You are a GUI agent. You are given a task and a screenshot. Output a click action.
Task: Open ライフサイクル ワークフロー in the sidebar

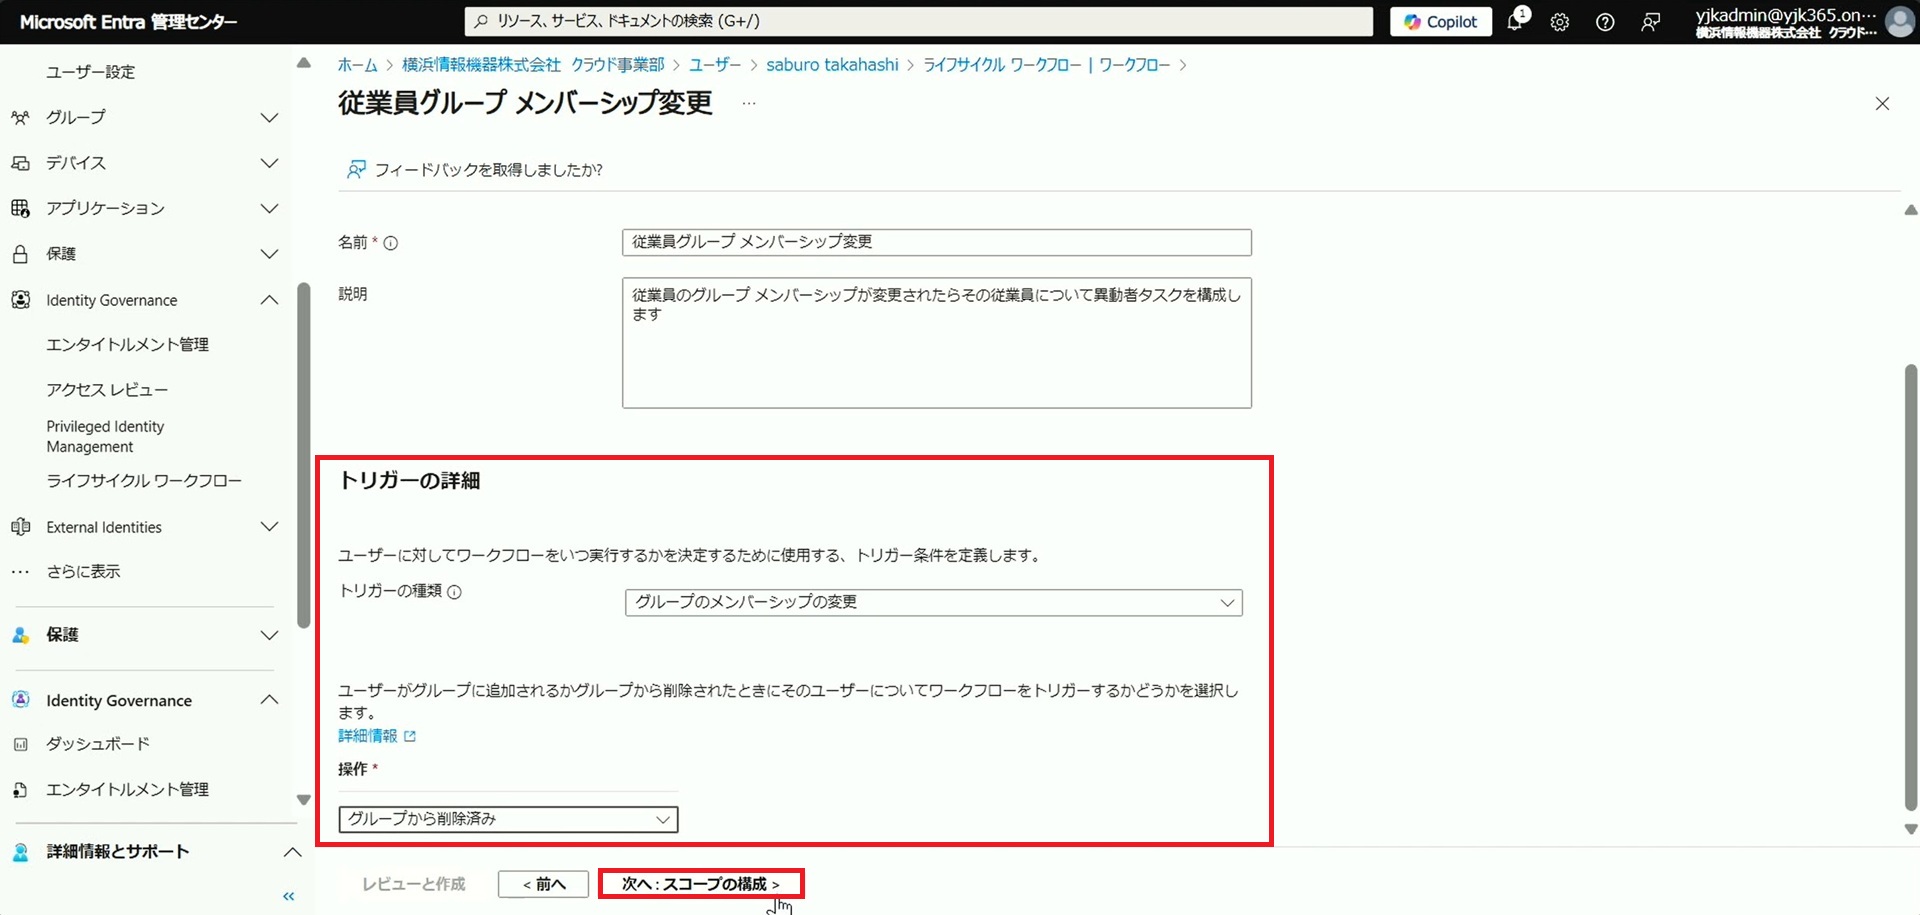[x=144, y=481]
